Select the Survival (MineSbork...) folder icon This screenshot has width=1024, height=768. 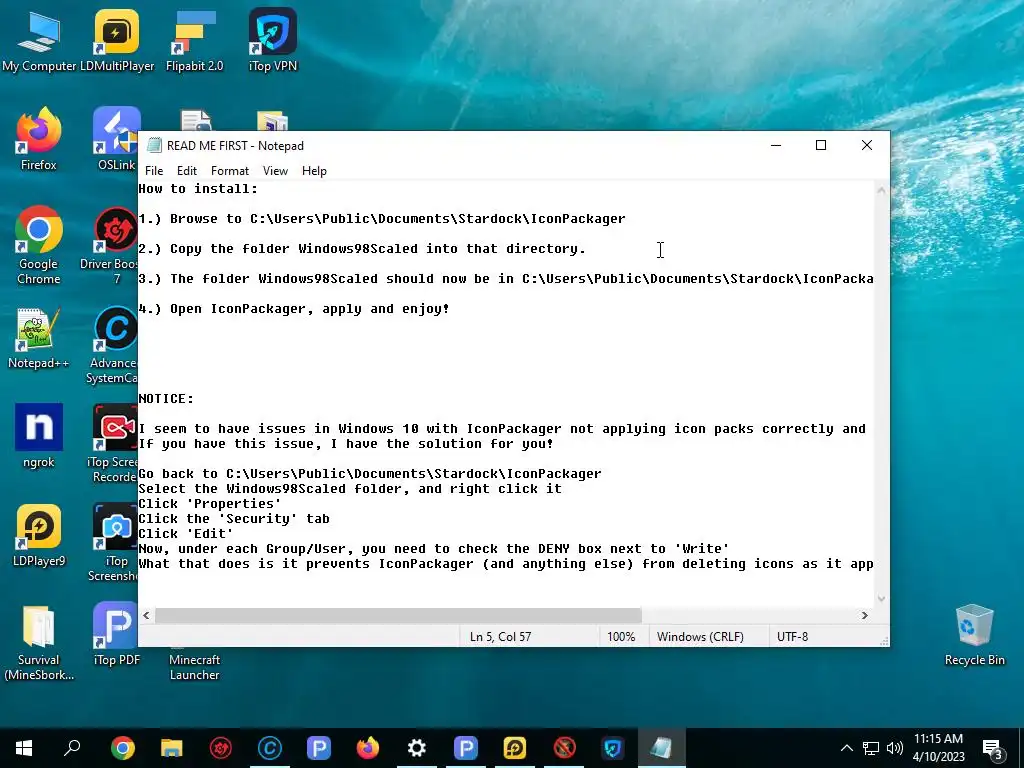coord(39,643)
